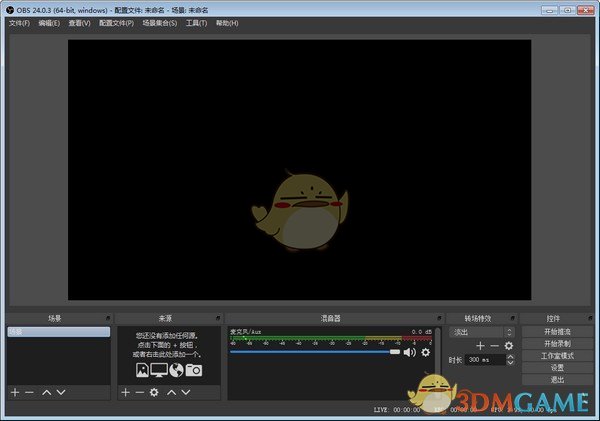Open 设置 settings button
Viewport: 600px width, 421px height.
pyautogui.click(x=557, y=368)
